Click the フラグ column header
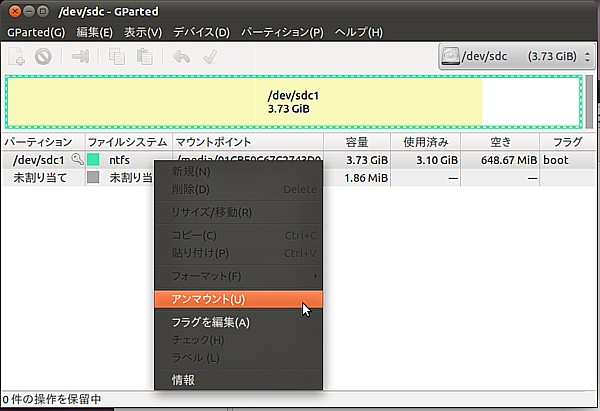Viewport: 600px width, 411px height. (x=568, y=142)
